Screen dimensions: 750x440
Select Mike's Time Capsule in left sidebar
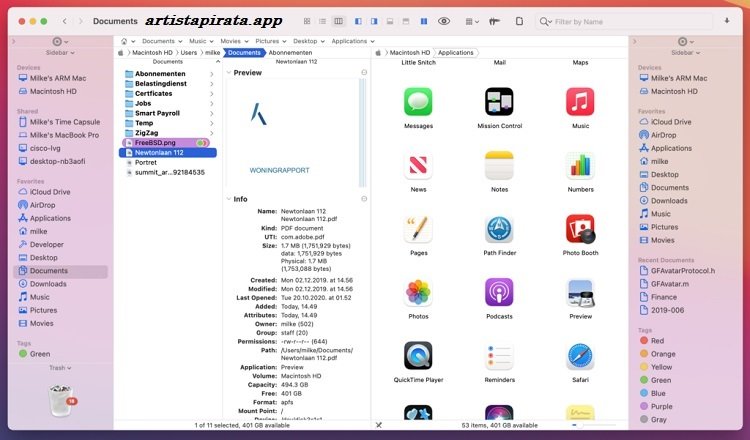pos(59,122)
